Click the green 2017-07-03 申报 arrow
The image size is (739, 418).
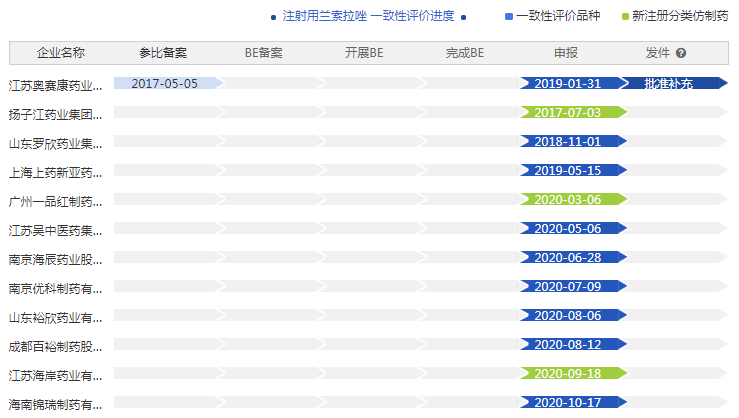574,112
